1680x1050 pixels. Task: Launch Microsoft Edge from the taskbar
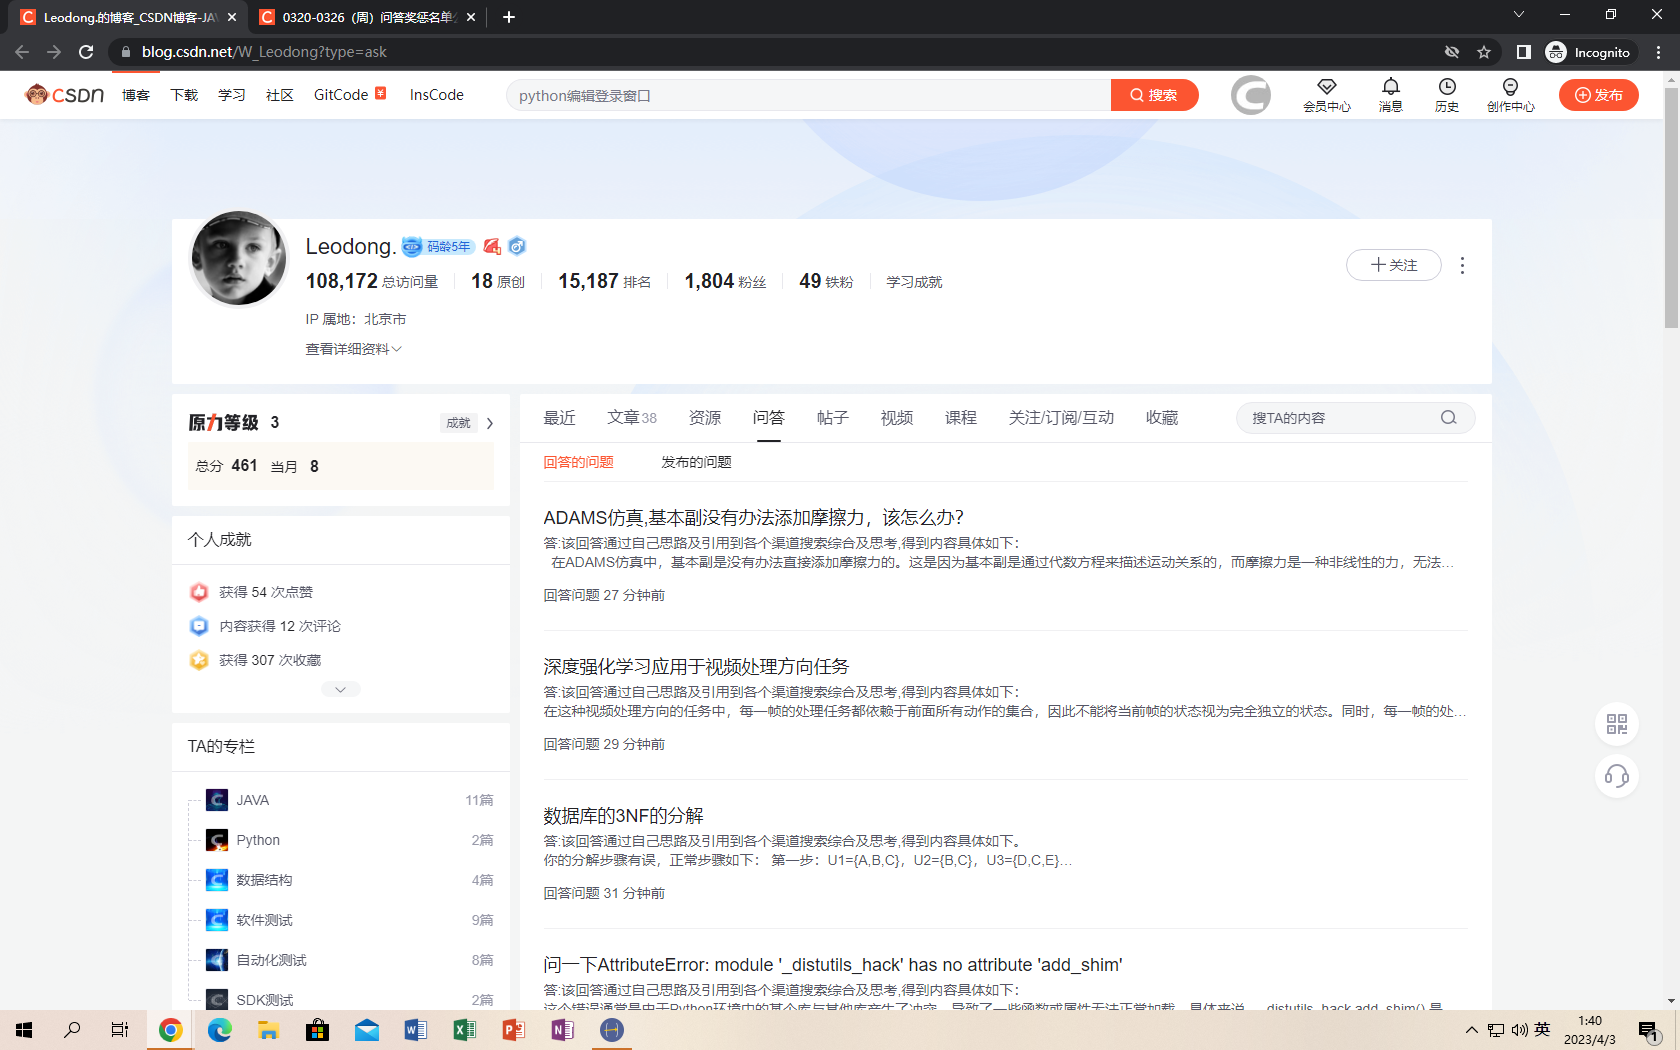tap(220, 1030)
